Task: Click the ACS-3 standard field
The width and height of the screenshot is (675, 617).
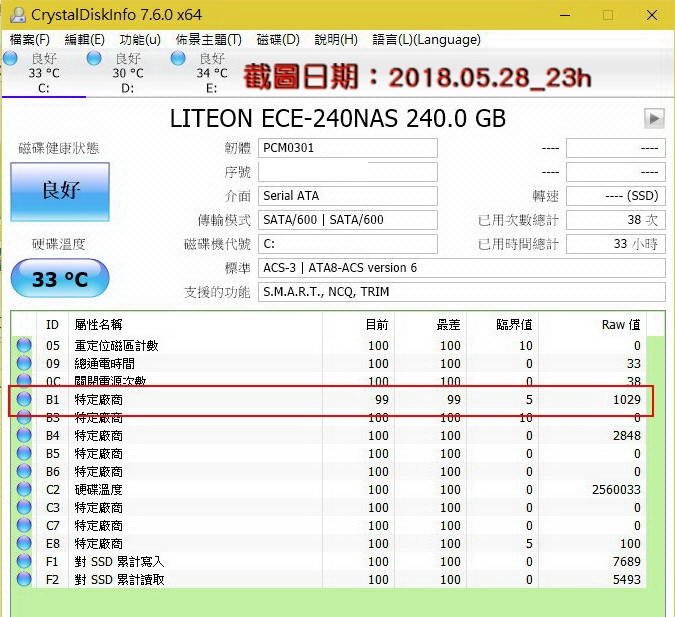Action: coord(461,268)
